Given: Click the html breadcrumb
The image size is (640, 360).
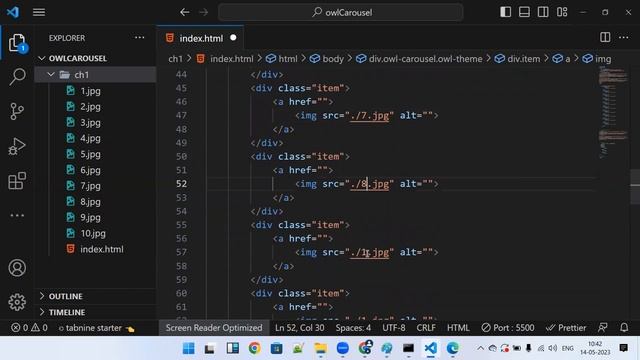Looking at the screenshot, I should pos(282,59).
